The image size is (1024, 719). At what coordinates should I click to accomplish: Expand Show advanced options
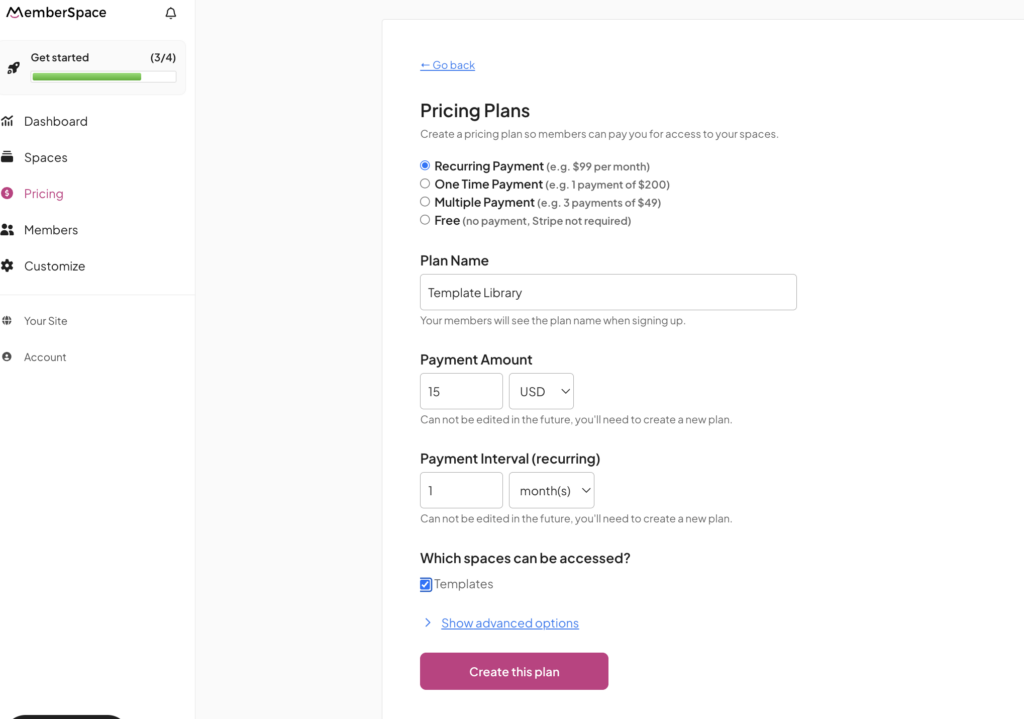[510, 622]
